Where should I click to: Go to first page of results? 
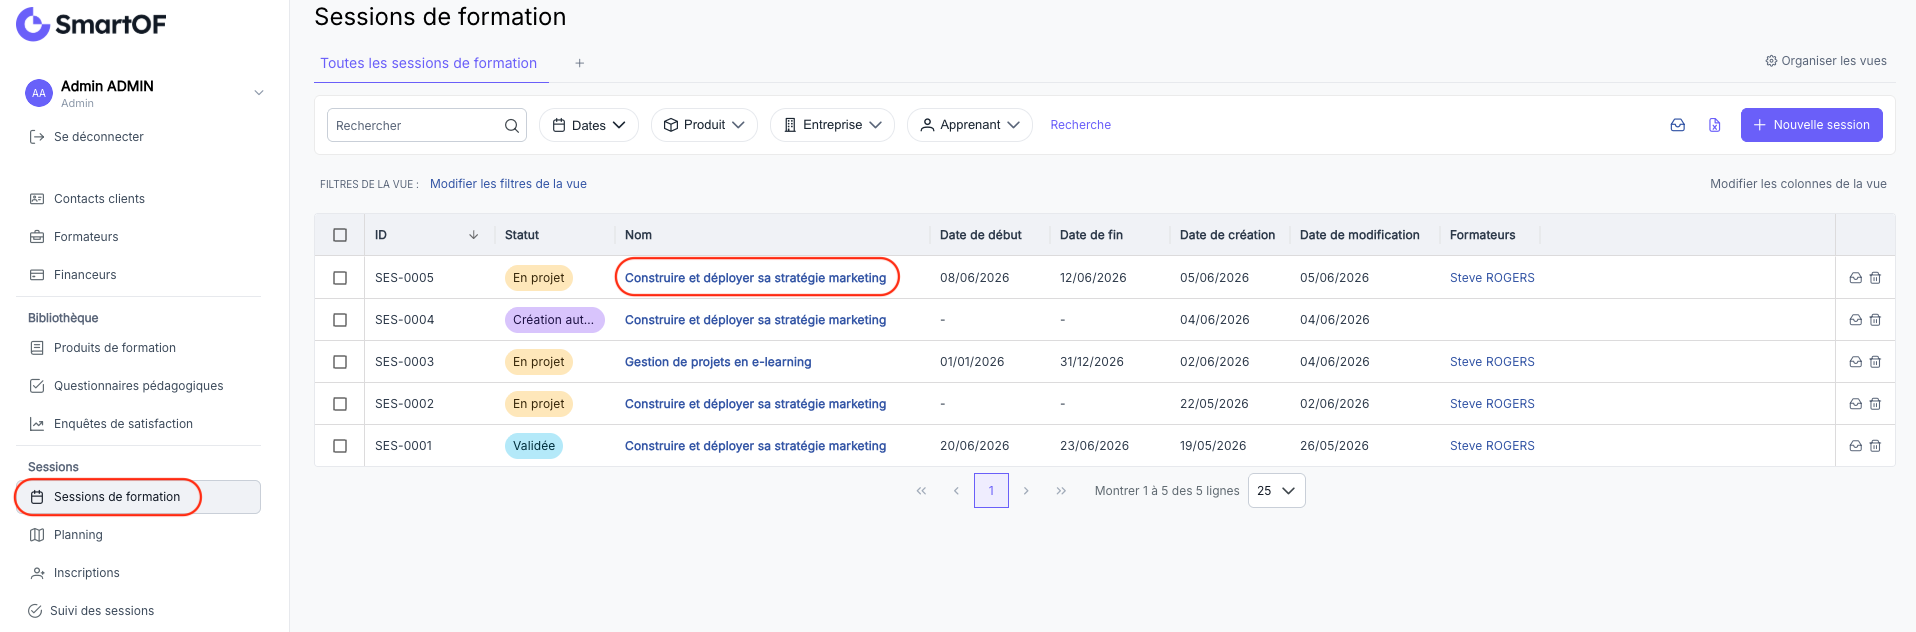click(921, 491)
